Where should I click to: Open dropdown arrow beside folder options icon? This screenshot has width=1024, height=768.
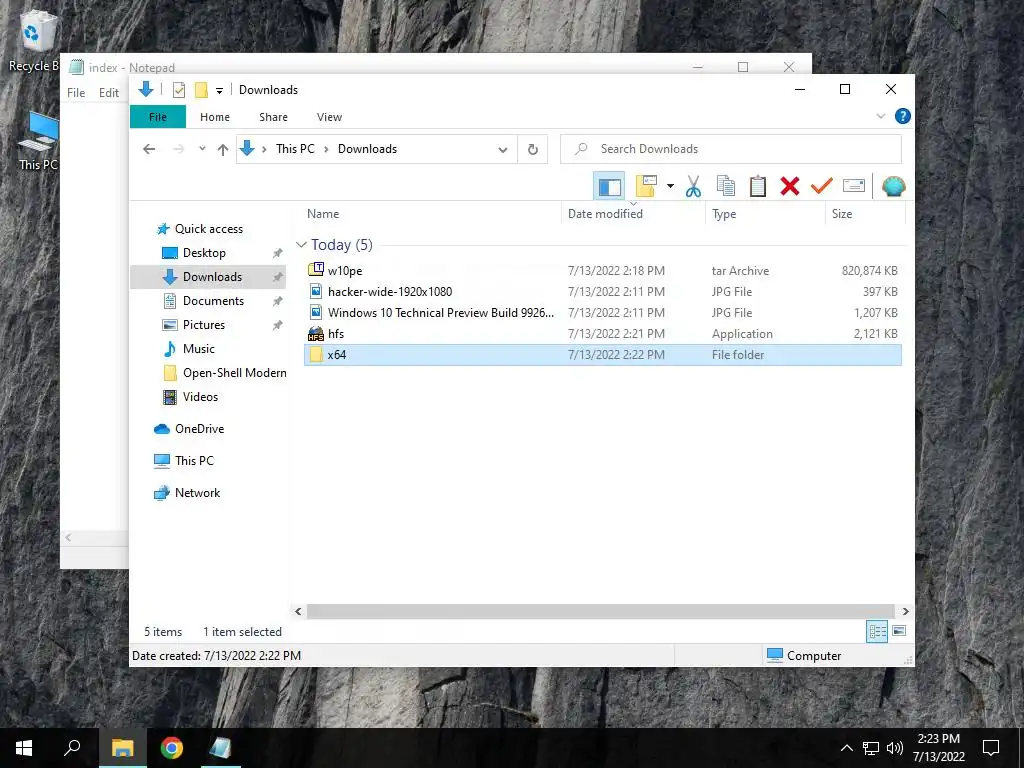(670, 187)
